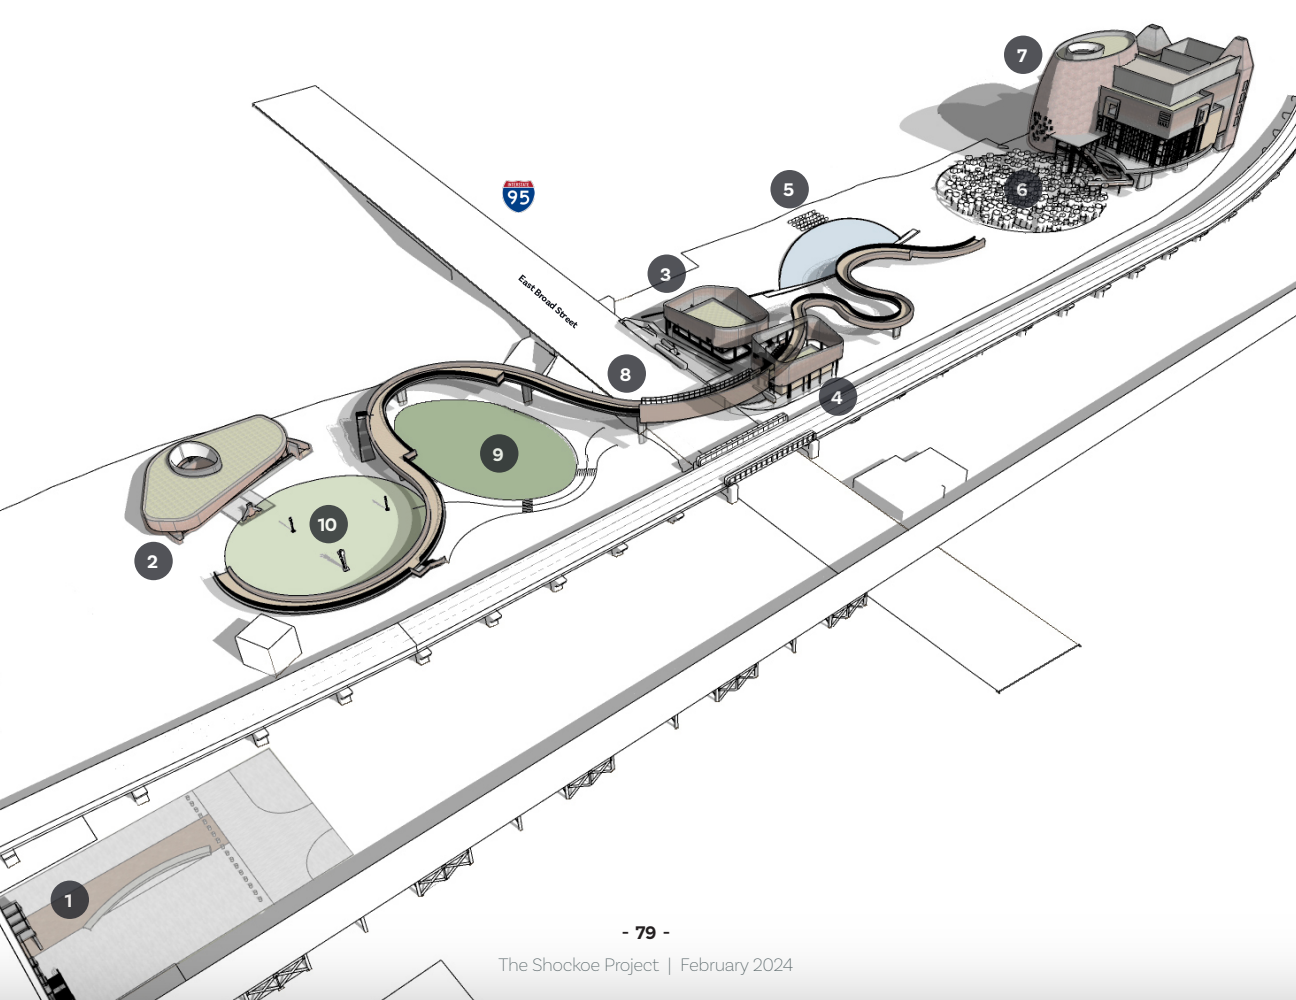
Task: Click the number 1 map marker
Action: [68, 900]
